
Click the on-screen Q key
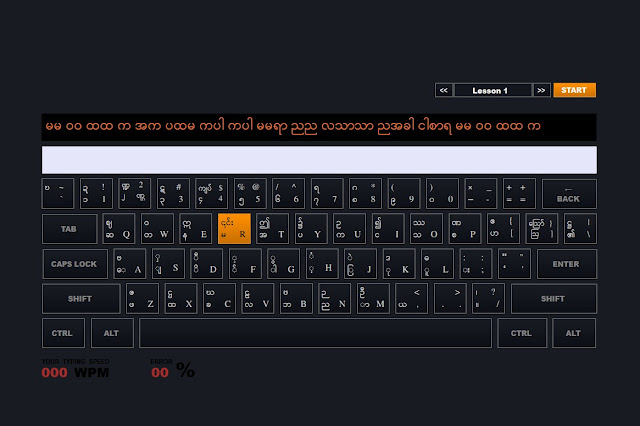point(118,229)
